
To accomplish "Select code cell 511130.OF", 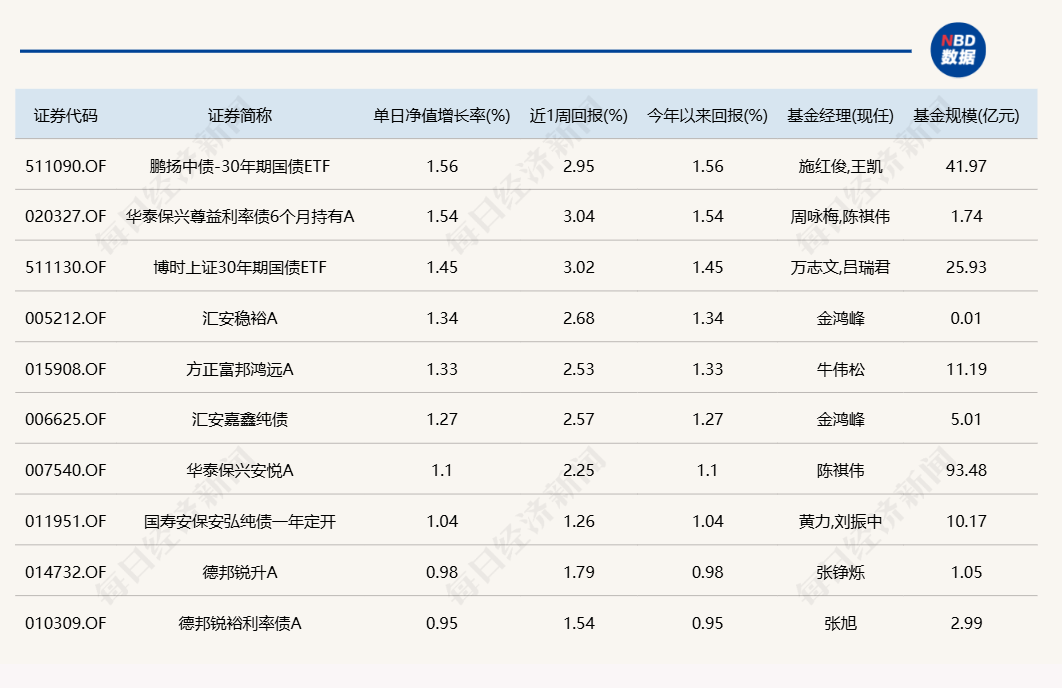I will point(66,267).
